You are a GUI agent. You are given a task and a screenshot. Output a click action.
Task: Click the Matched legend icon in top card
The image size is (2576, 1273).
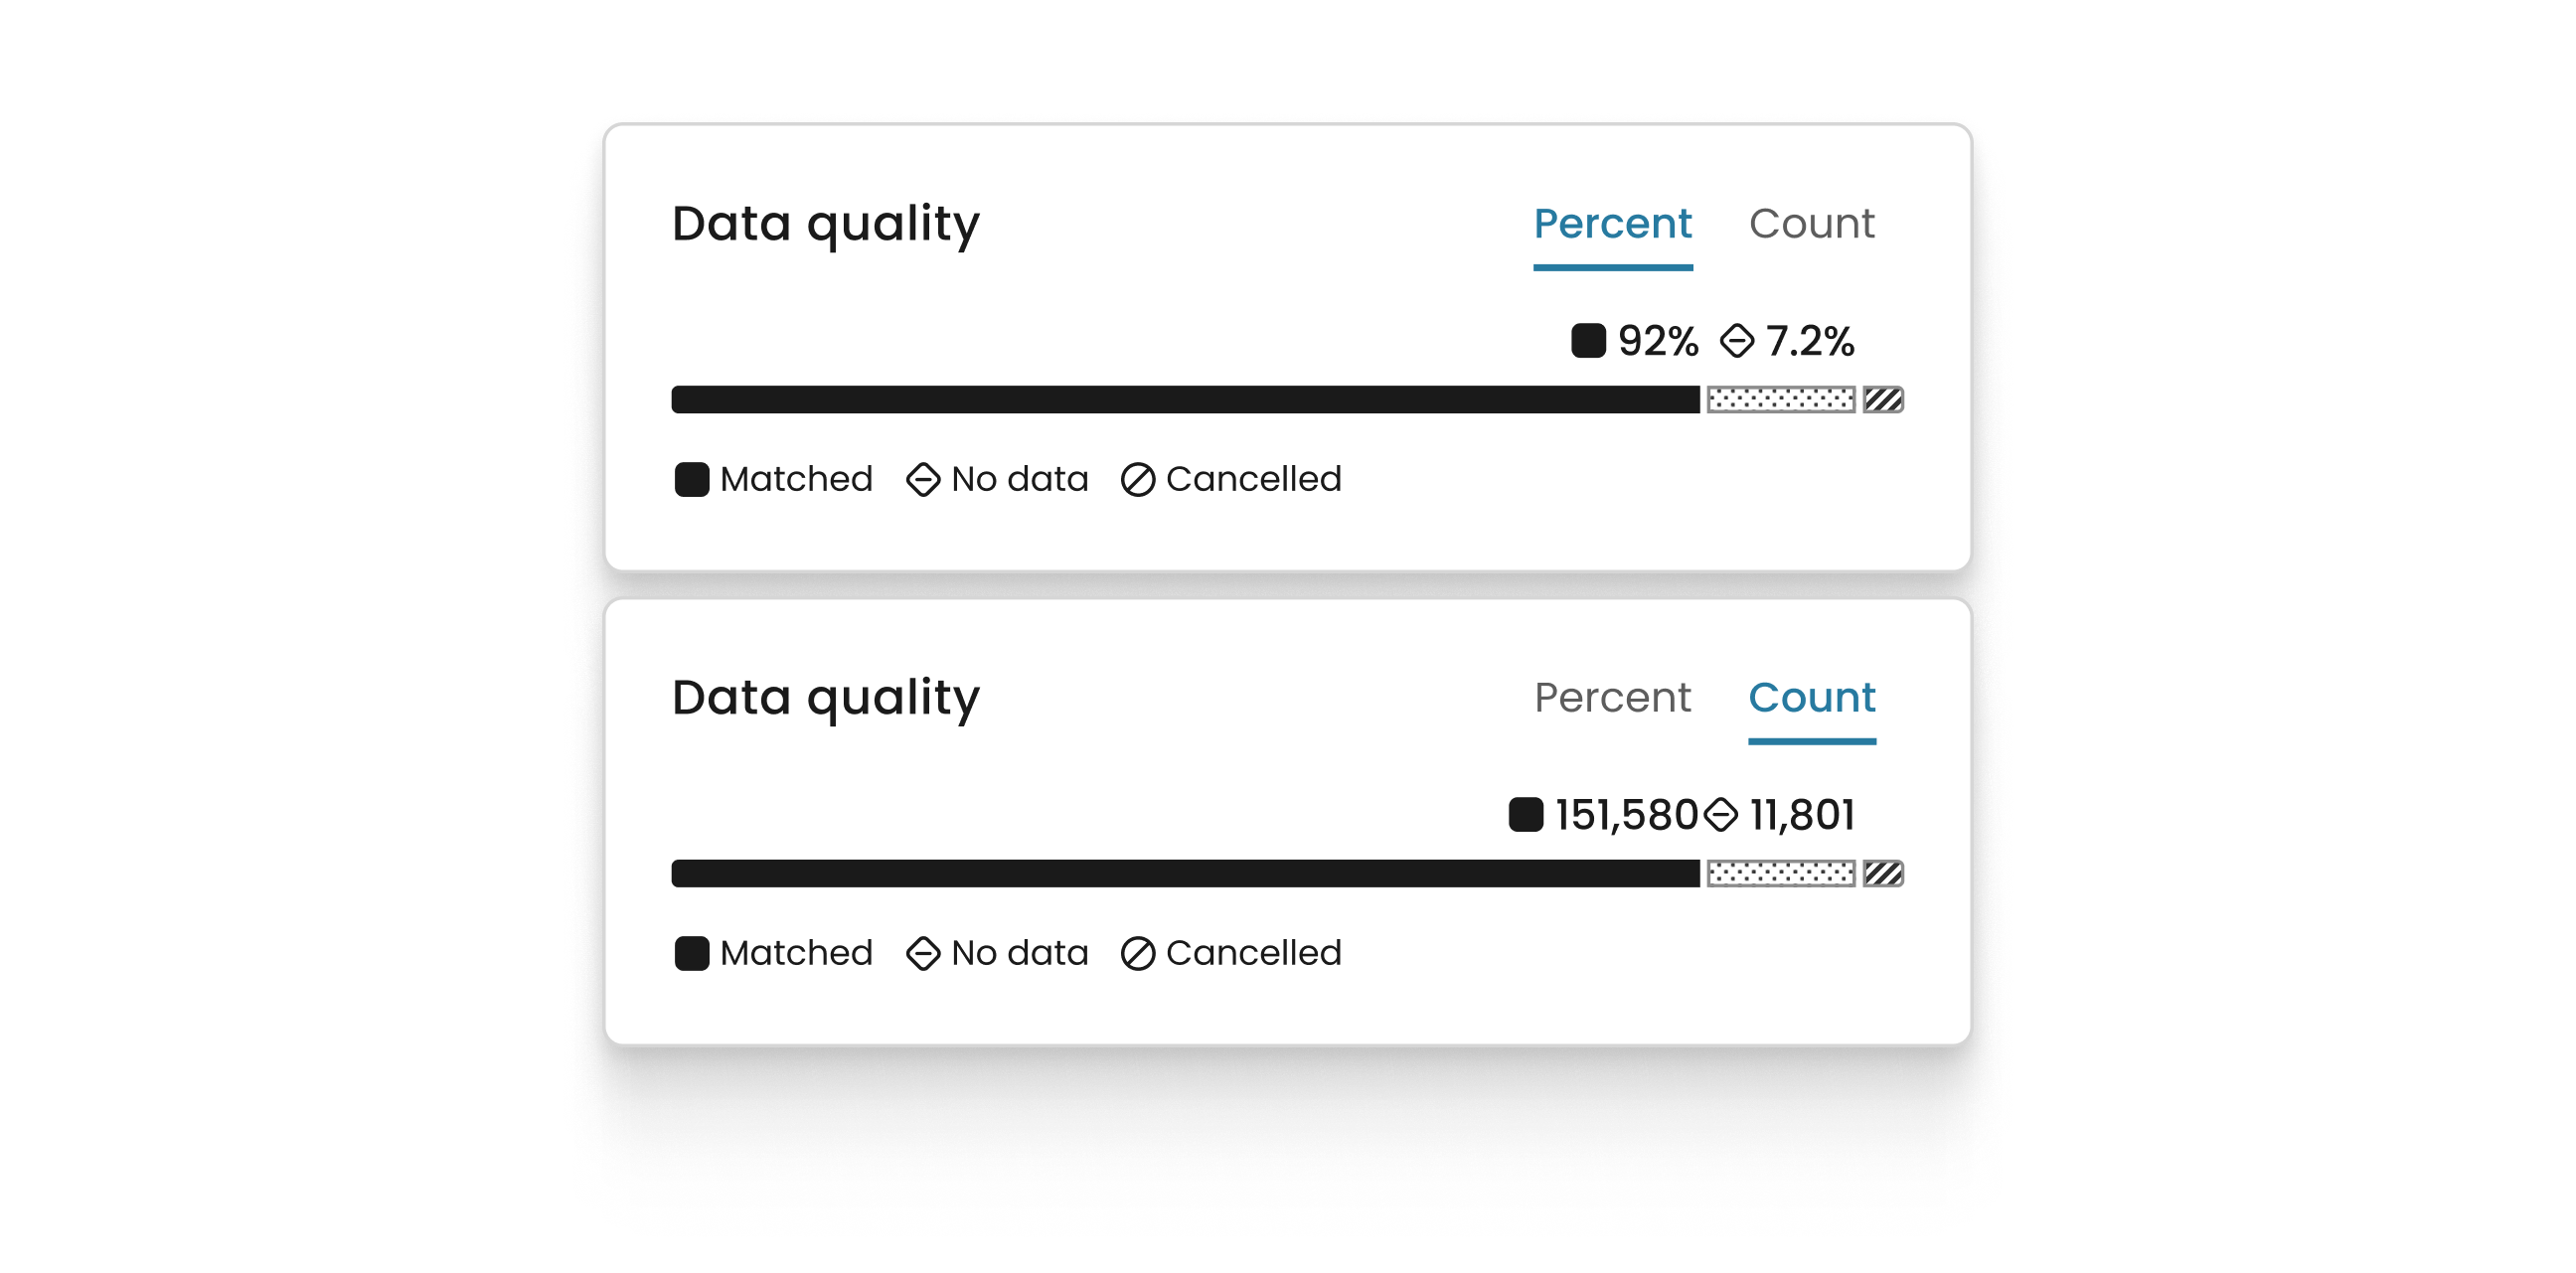[692, 480]
